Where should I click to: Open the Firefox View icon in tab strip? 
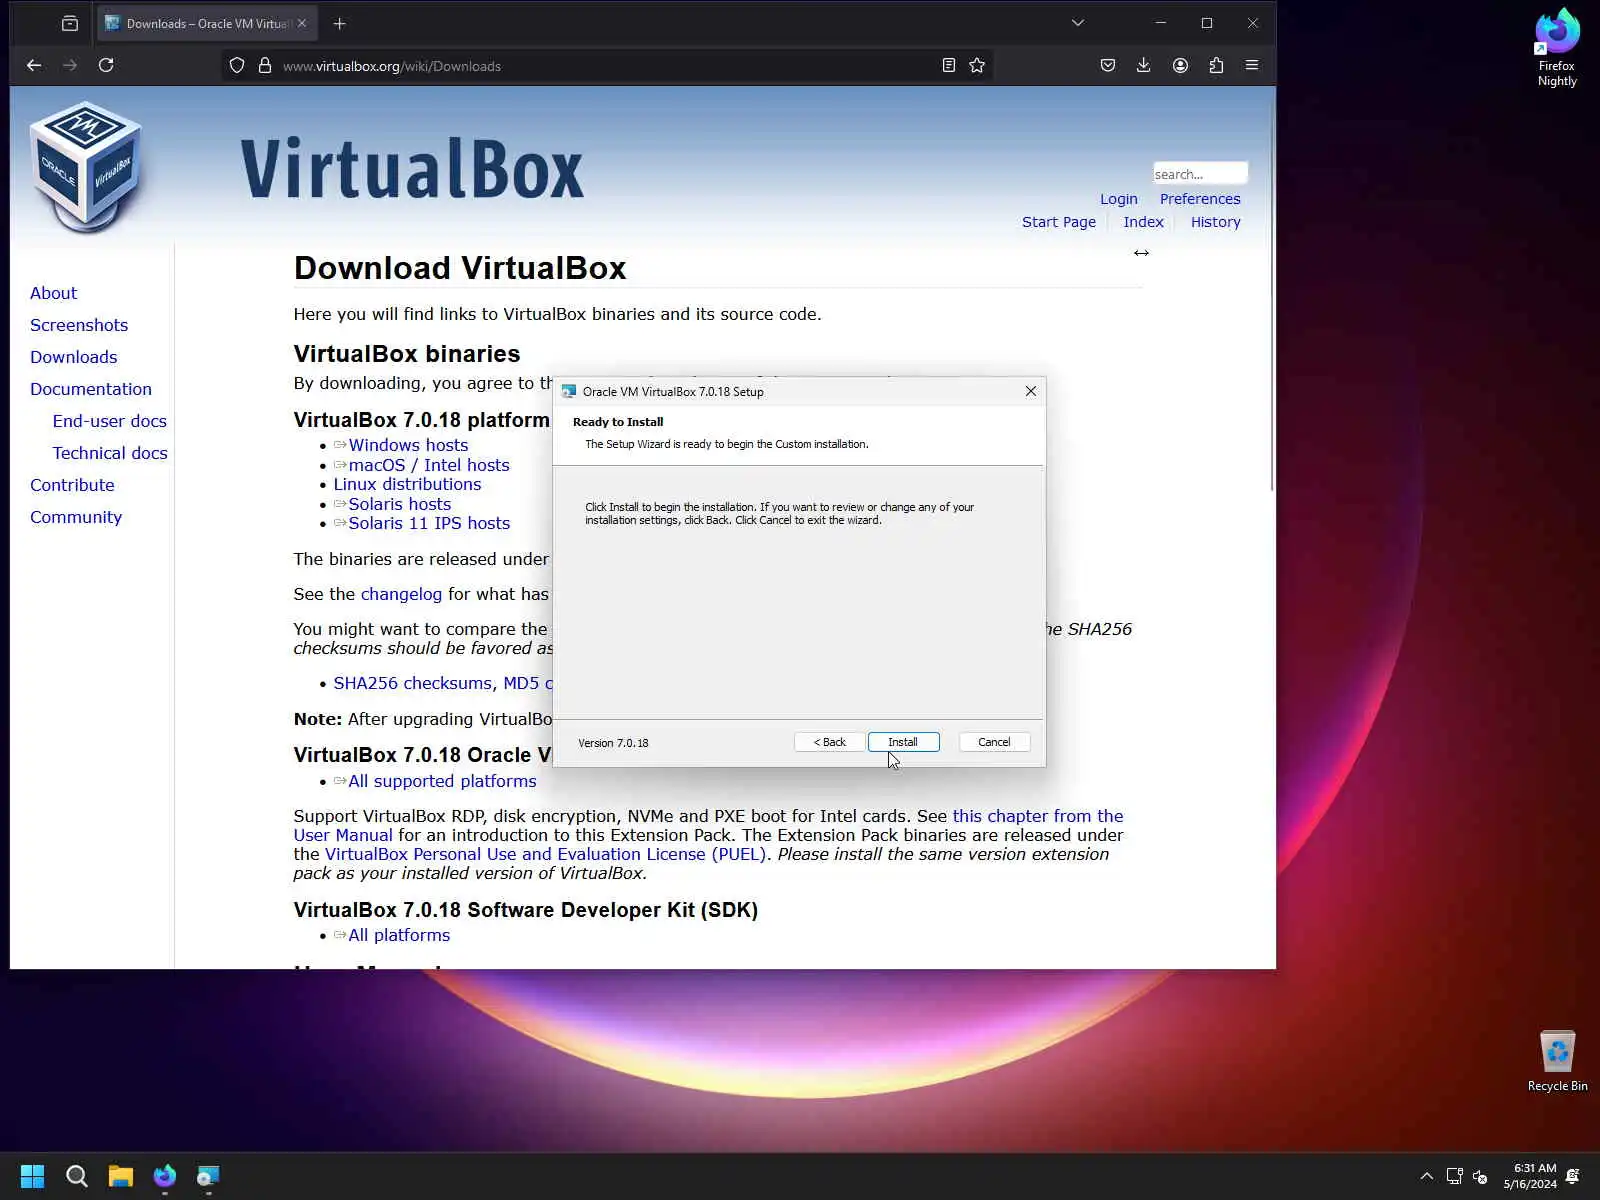pos(70,23)
